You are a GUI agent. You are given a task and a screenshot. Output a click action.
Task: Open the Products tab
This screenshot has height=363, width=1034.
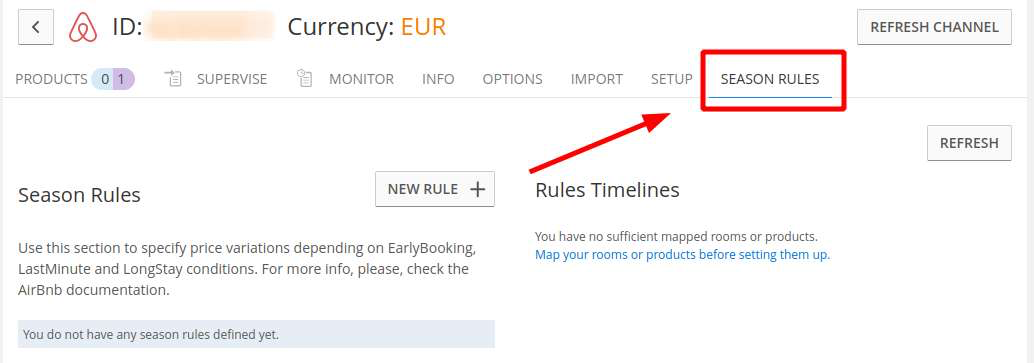point(51,79)
